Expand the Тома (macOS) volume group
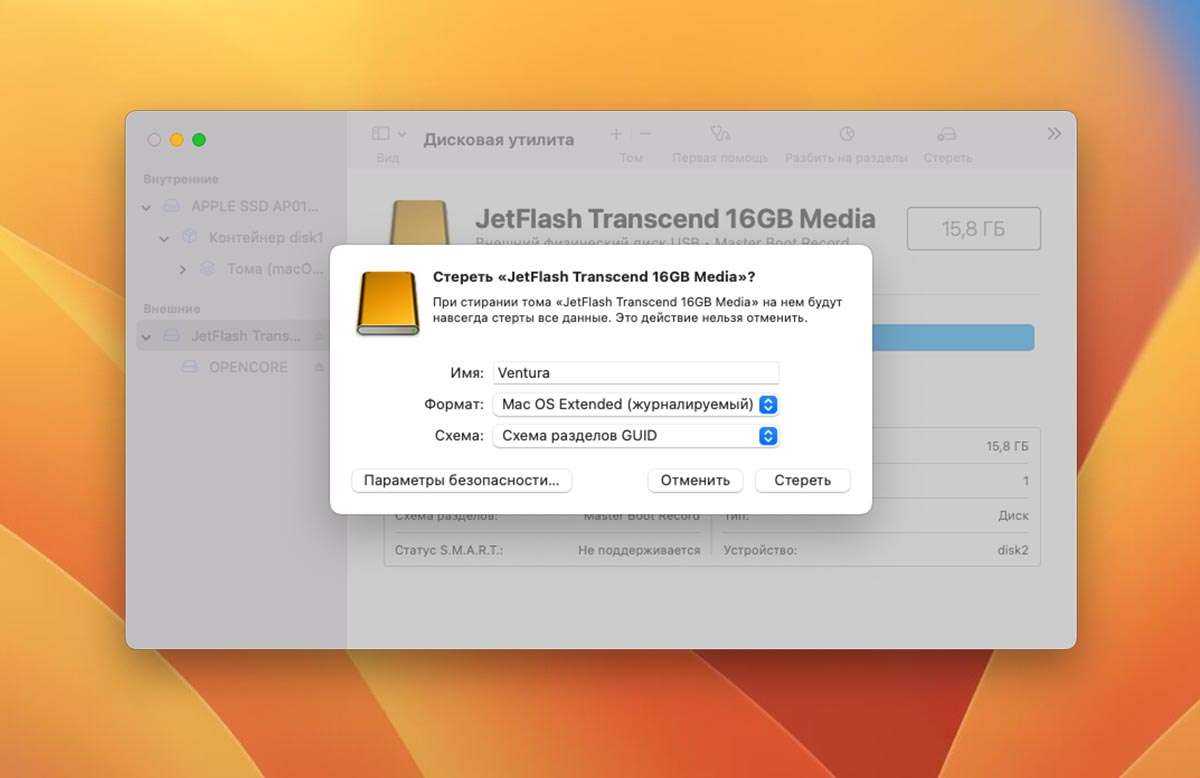1200x778 pixels. (x=182, y=269)
